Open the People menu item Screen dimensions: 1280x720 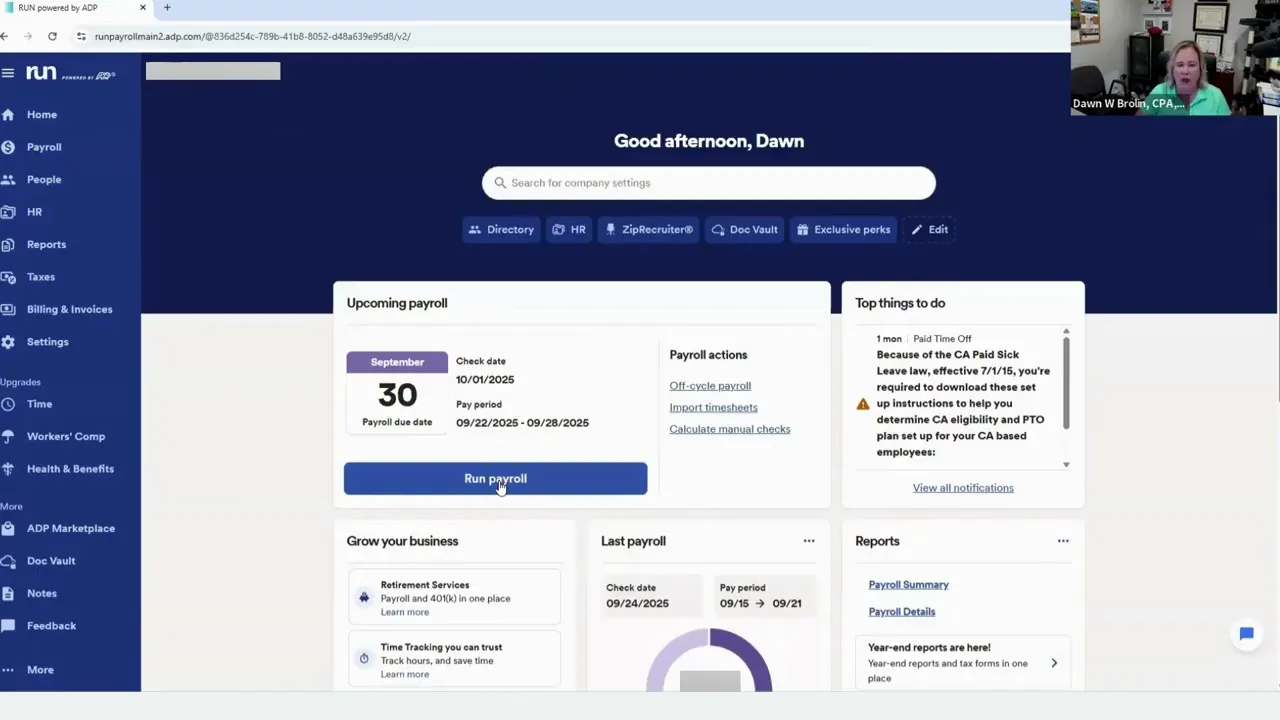[x=44, y=180]
